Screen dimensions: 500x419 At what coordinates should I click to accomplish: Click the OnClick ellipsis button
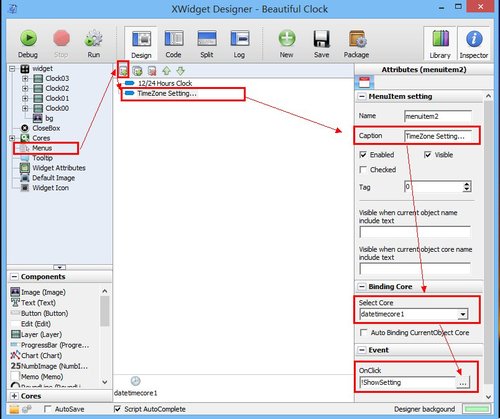(x=463, y=383)
